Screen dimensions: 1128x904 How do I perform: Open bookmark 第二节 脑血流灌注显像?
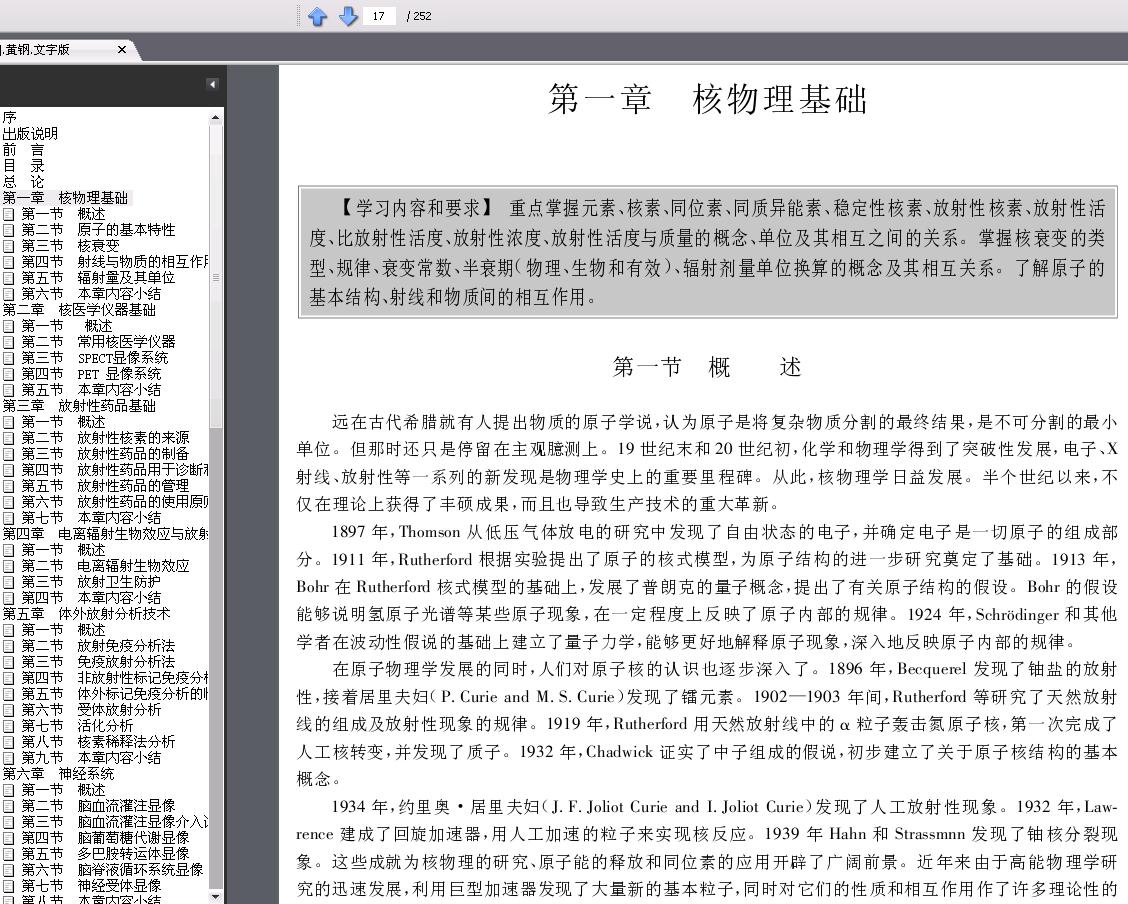click(x=98, y=805)
